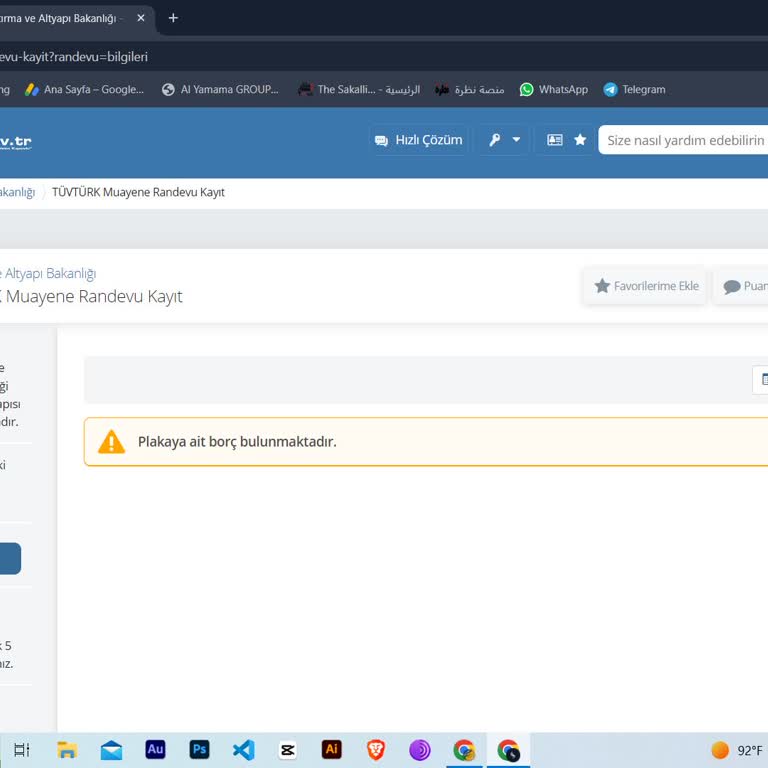This screenshot has width=768, height=768.
Task: Open the Mail app from taskbar
Action: 111,750
